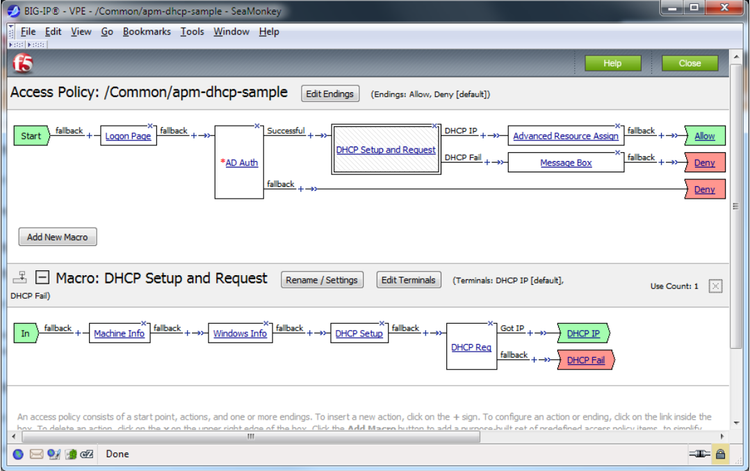The image size is (750, 471).
Task: Open the View menu
Action: pos(81,32)
